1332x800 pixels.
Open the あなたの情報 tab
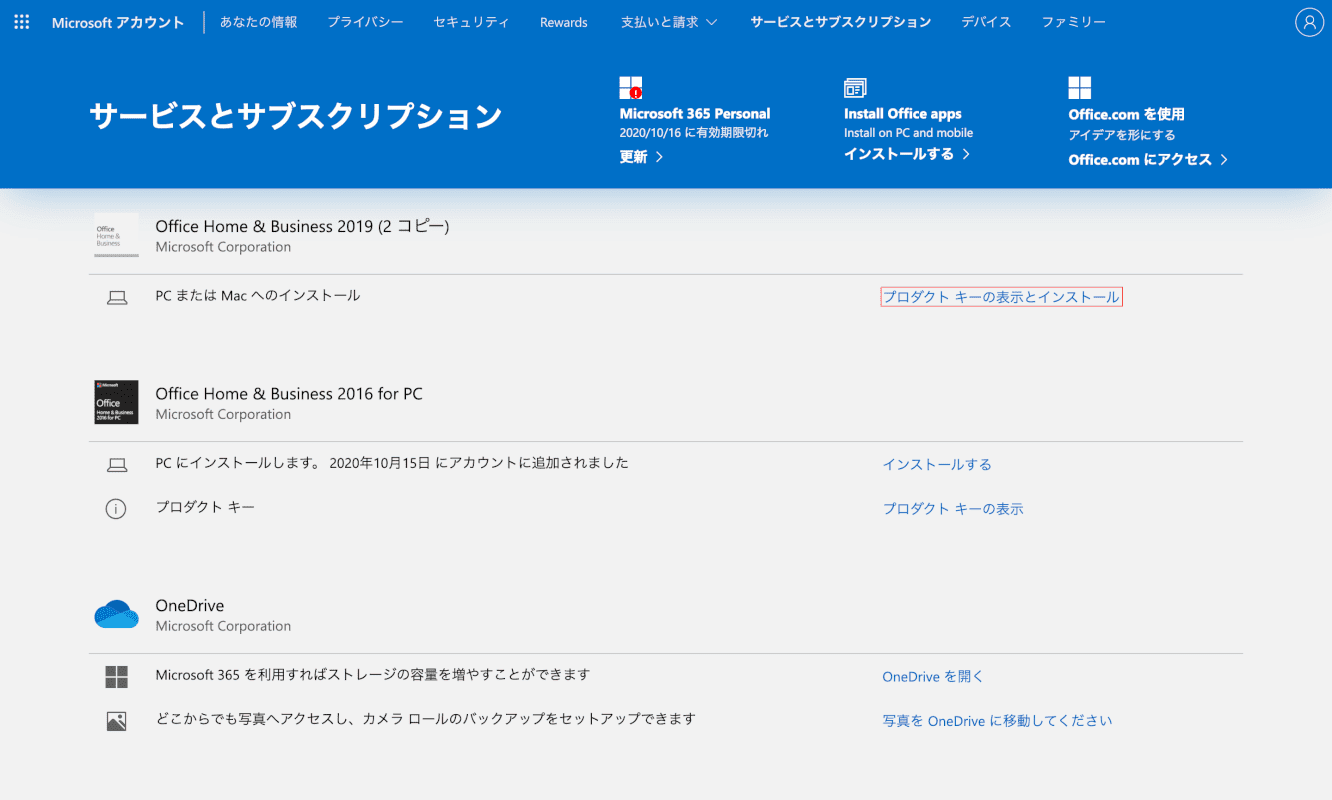(258, 22)
